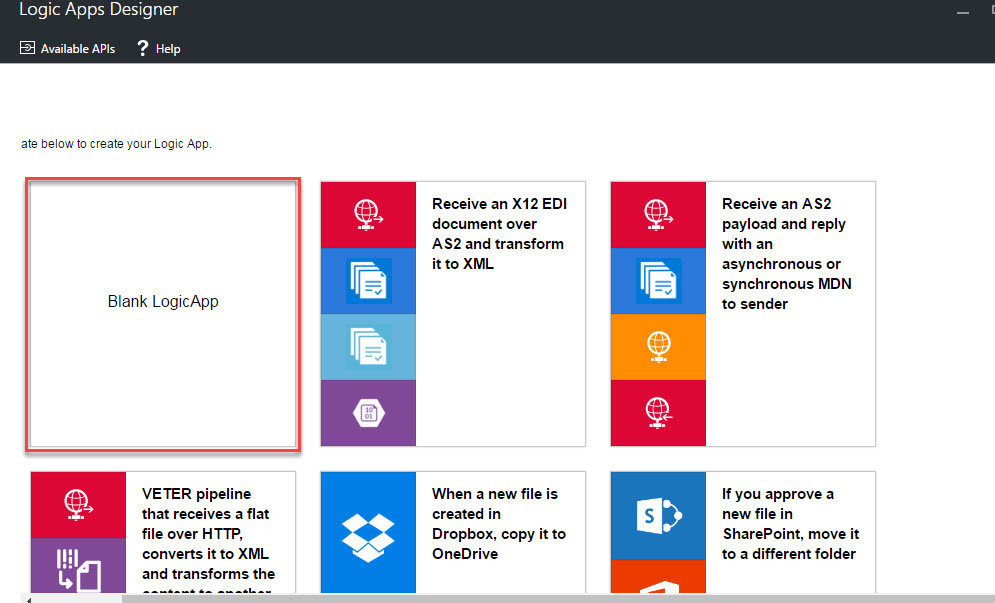This screenshot has width=995, height=603.
Task: Click the blue document icon in AS2 payload card
Action: click(x=658, y=281)
